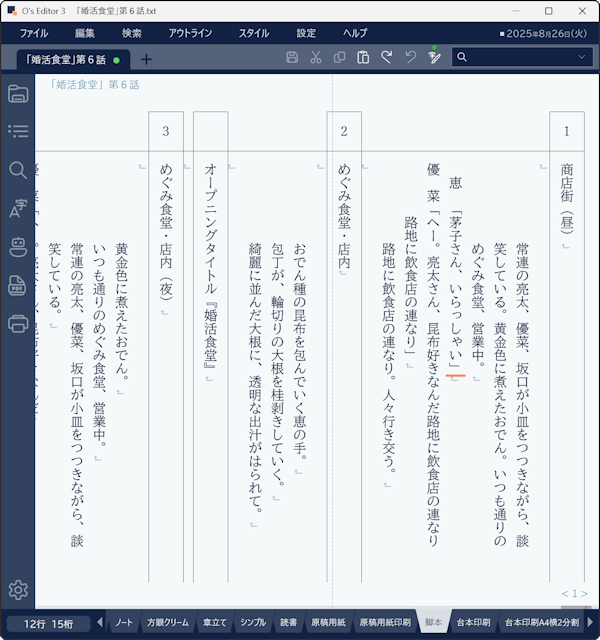Open the file folder panel in sidebar
Image resolution: width=600 pixels, height=640 pixels.
tap(18, 94)
